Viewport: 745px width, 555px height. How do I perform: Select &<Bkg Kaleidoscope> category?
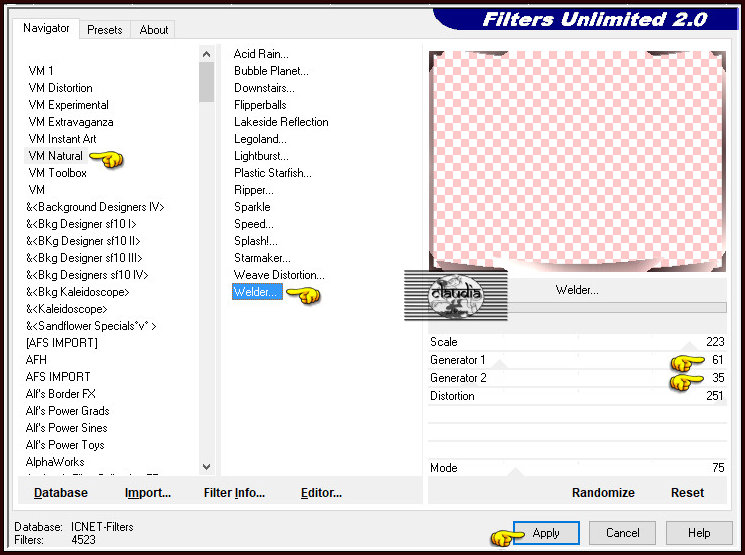(77, 292)
